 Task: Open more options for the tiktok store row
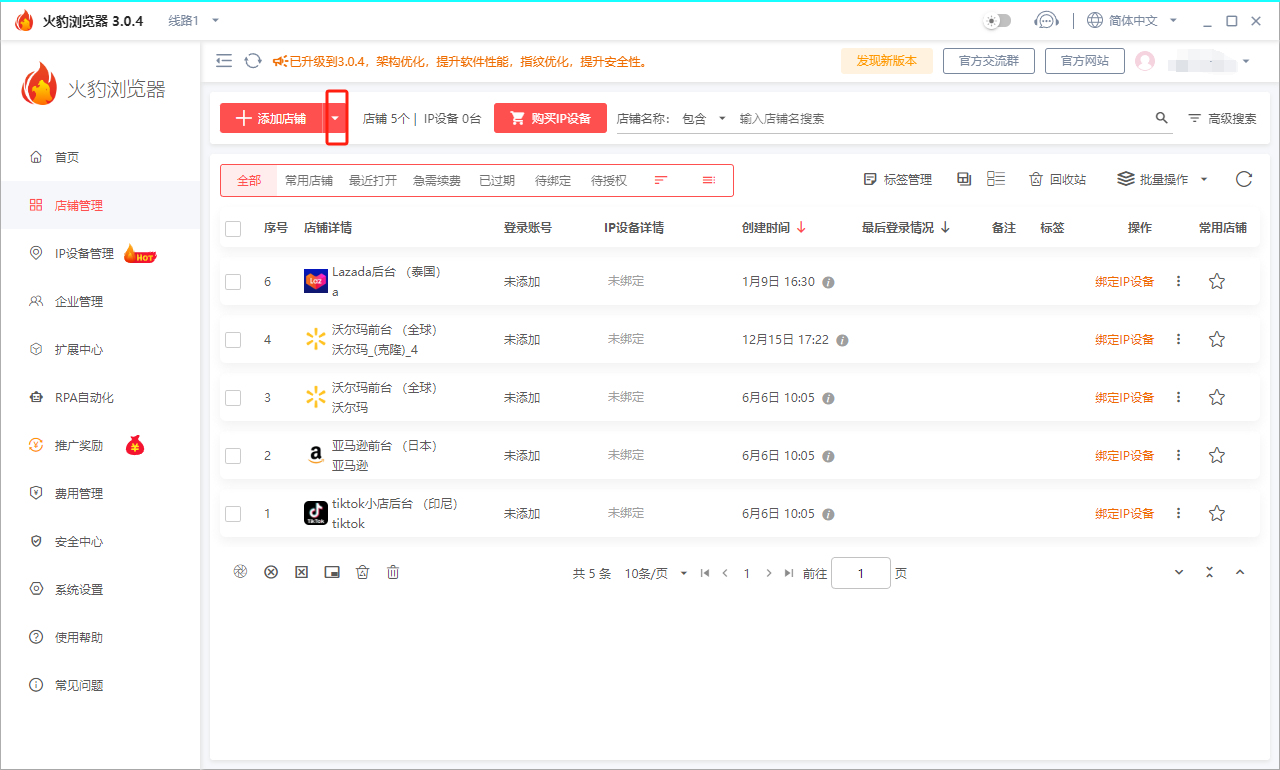coord(1178,513)
